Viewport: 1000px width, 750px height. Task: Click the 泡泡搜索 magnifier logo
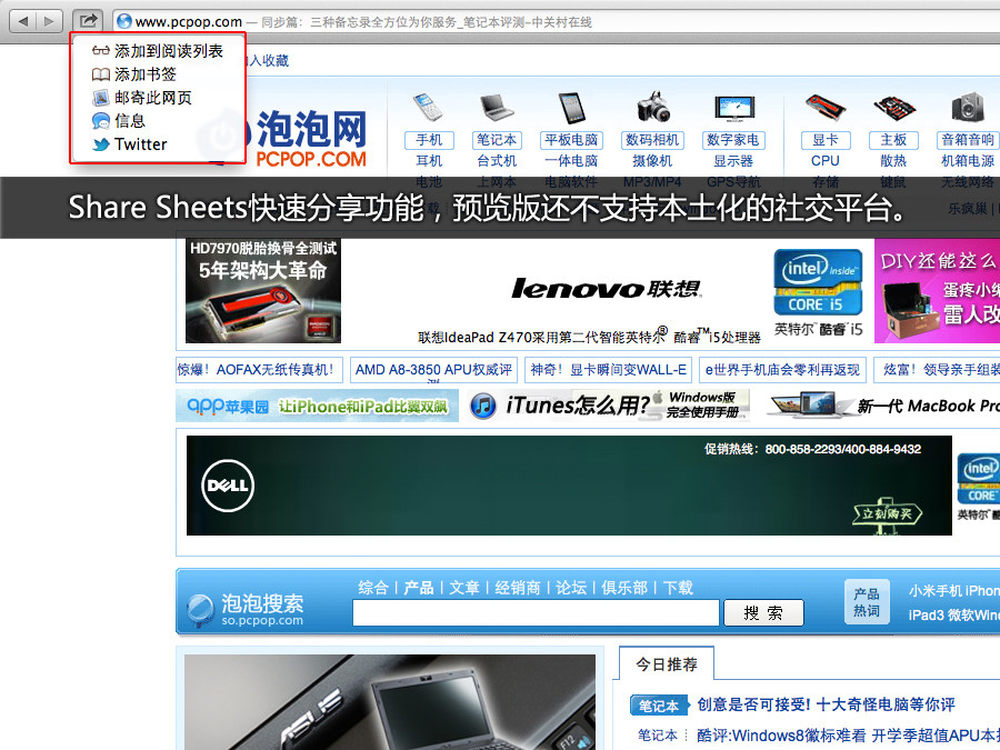pos(200,609)
